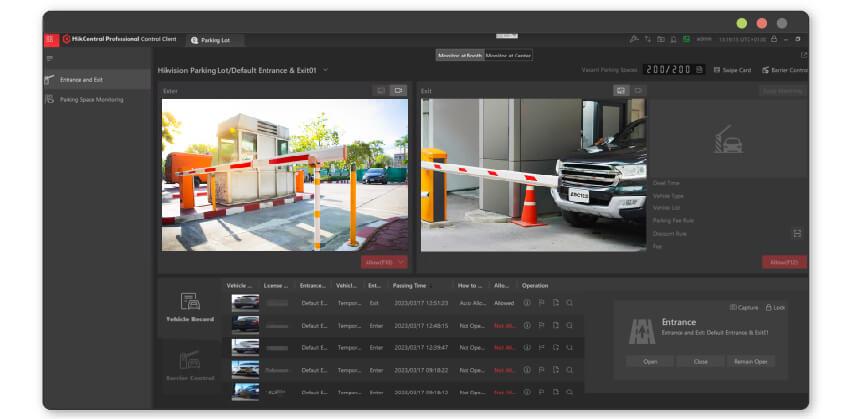Click the Enter camera live video

pos(285,175)
